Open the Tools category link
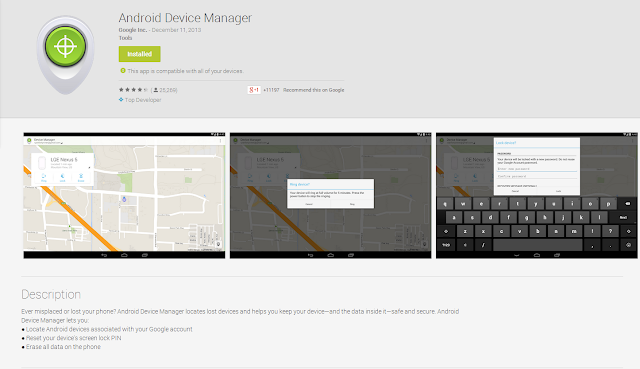Viewport: 640px width, 369px height. tap(125, 38)
